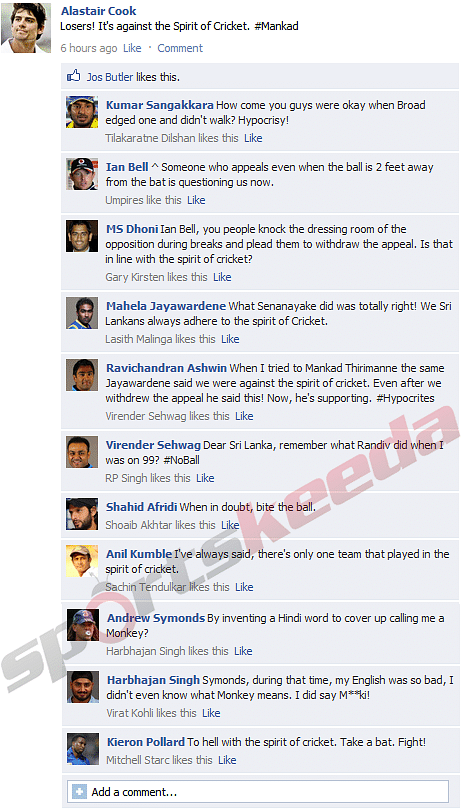Click Kieron Pollard's avatar thumbnail
This screenshot has height=810, width=461.
83,749
